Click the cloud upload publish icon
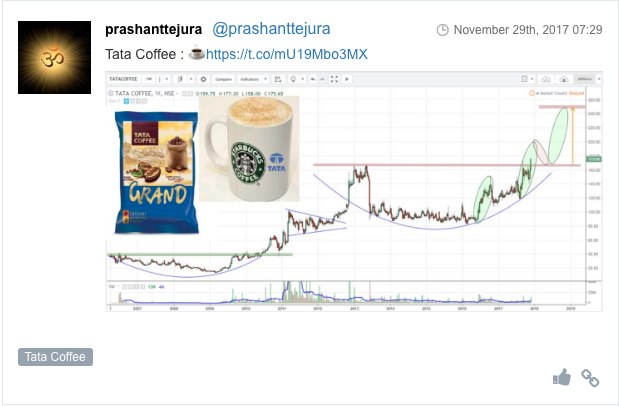This screenshot has width=619, height=406. (x=564, y=79)
